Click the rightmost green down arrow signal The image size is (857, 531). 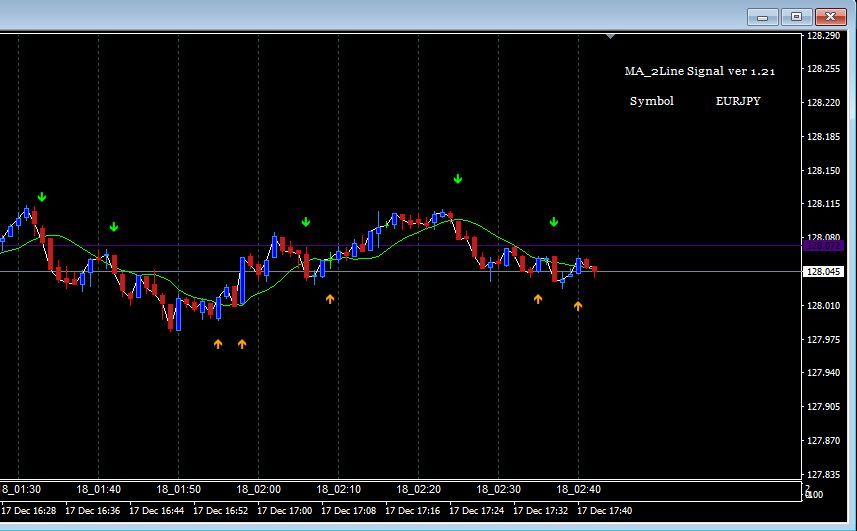point(554,222)
